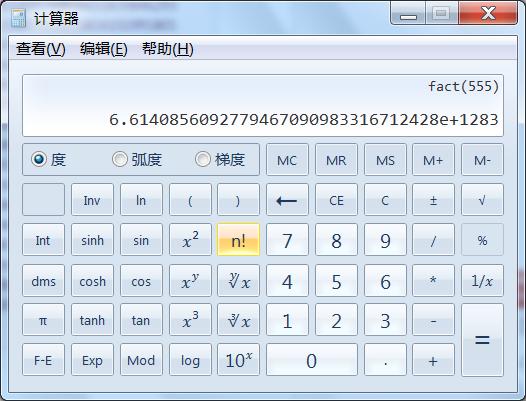
Task: Click the √ square root button
Action: click(x=482, y=200)
